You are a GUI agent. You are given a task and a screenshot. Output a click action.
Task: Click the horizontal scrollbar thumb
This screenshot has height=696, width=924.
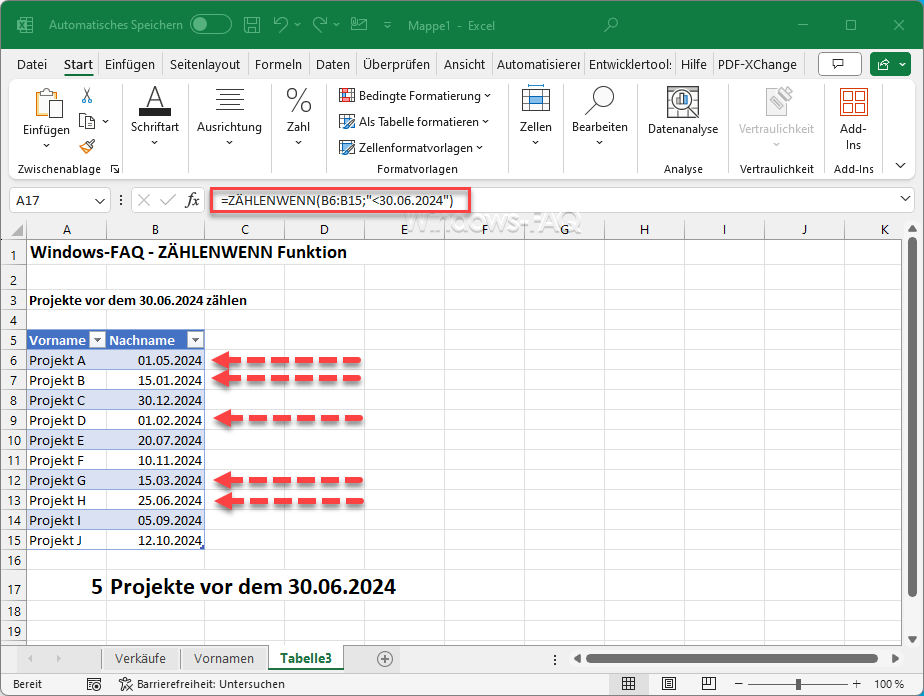point(732,658)
